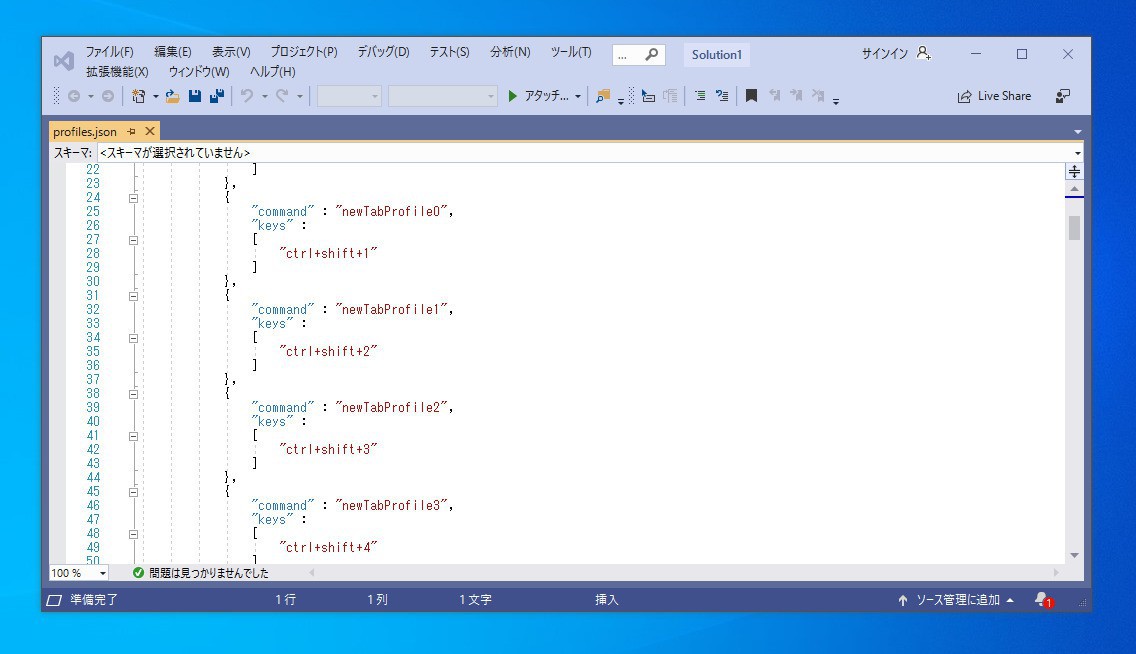The image size is (1136, 654).
Task: Open the 表示(V) menu
Action: click(x=231, y=52)
